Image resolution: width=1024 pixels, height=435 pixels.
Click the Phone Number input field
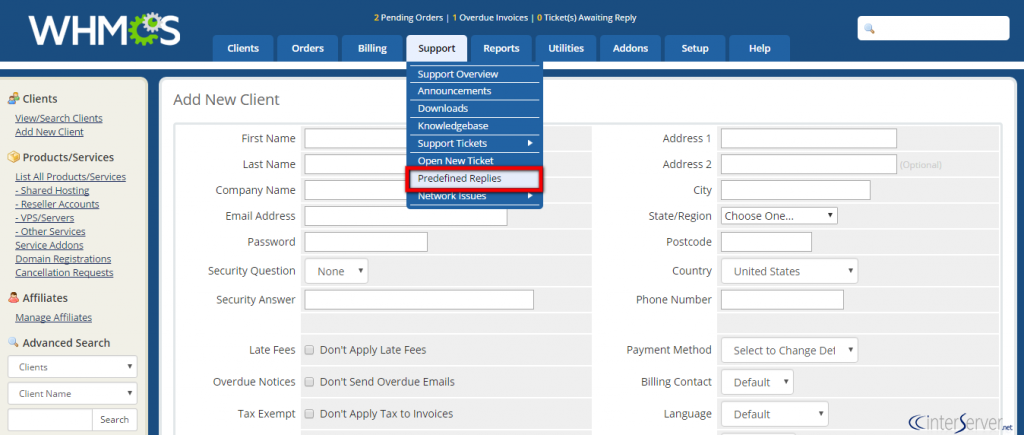tap(782, 300)
